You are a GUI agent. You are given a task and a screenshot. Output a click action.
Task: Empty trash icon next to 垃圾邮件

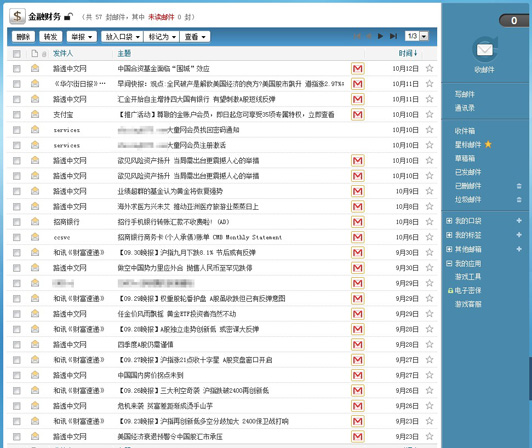click(519, 200)
